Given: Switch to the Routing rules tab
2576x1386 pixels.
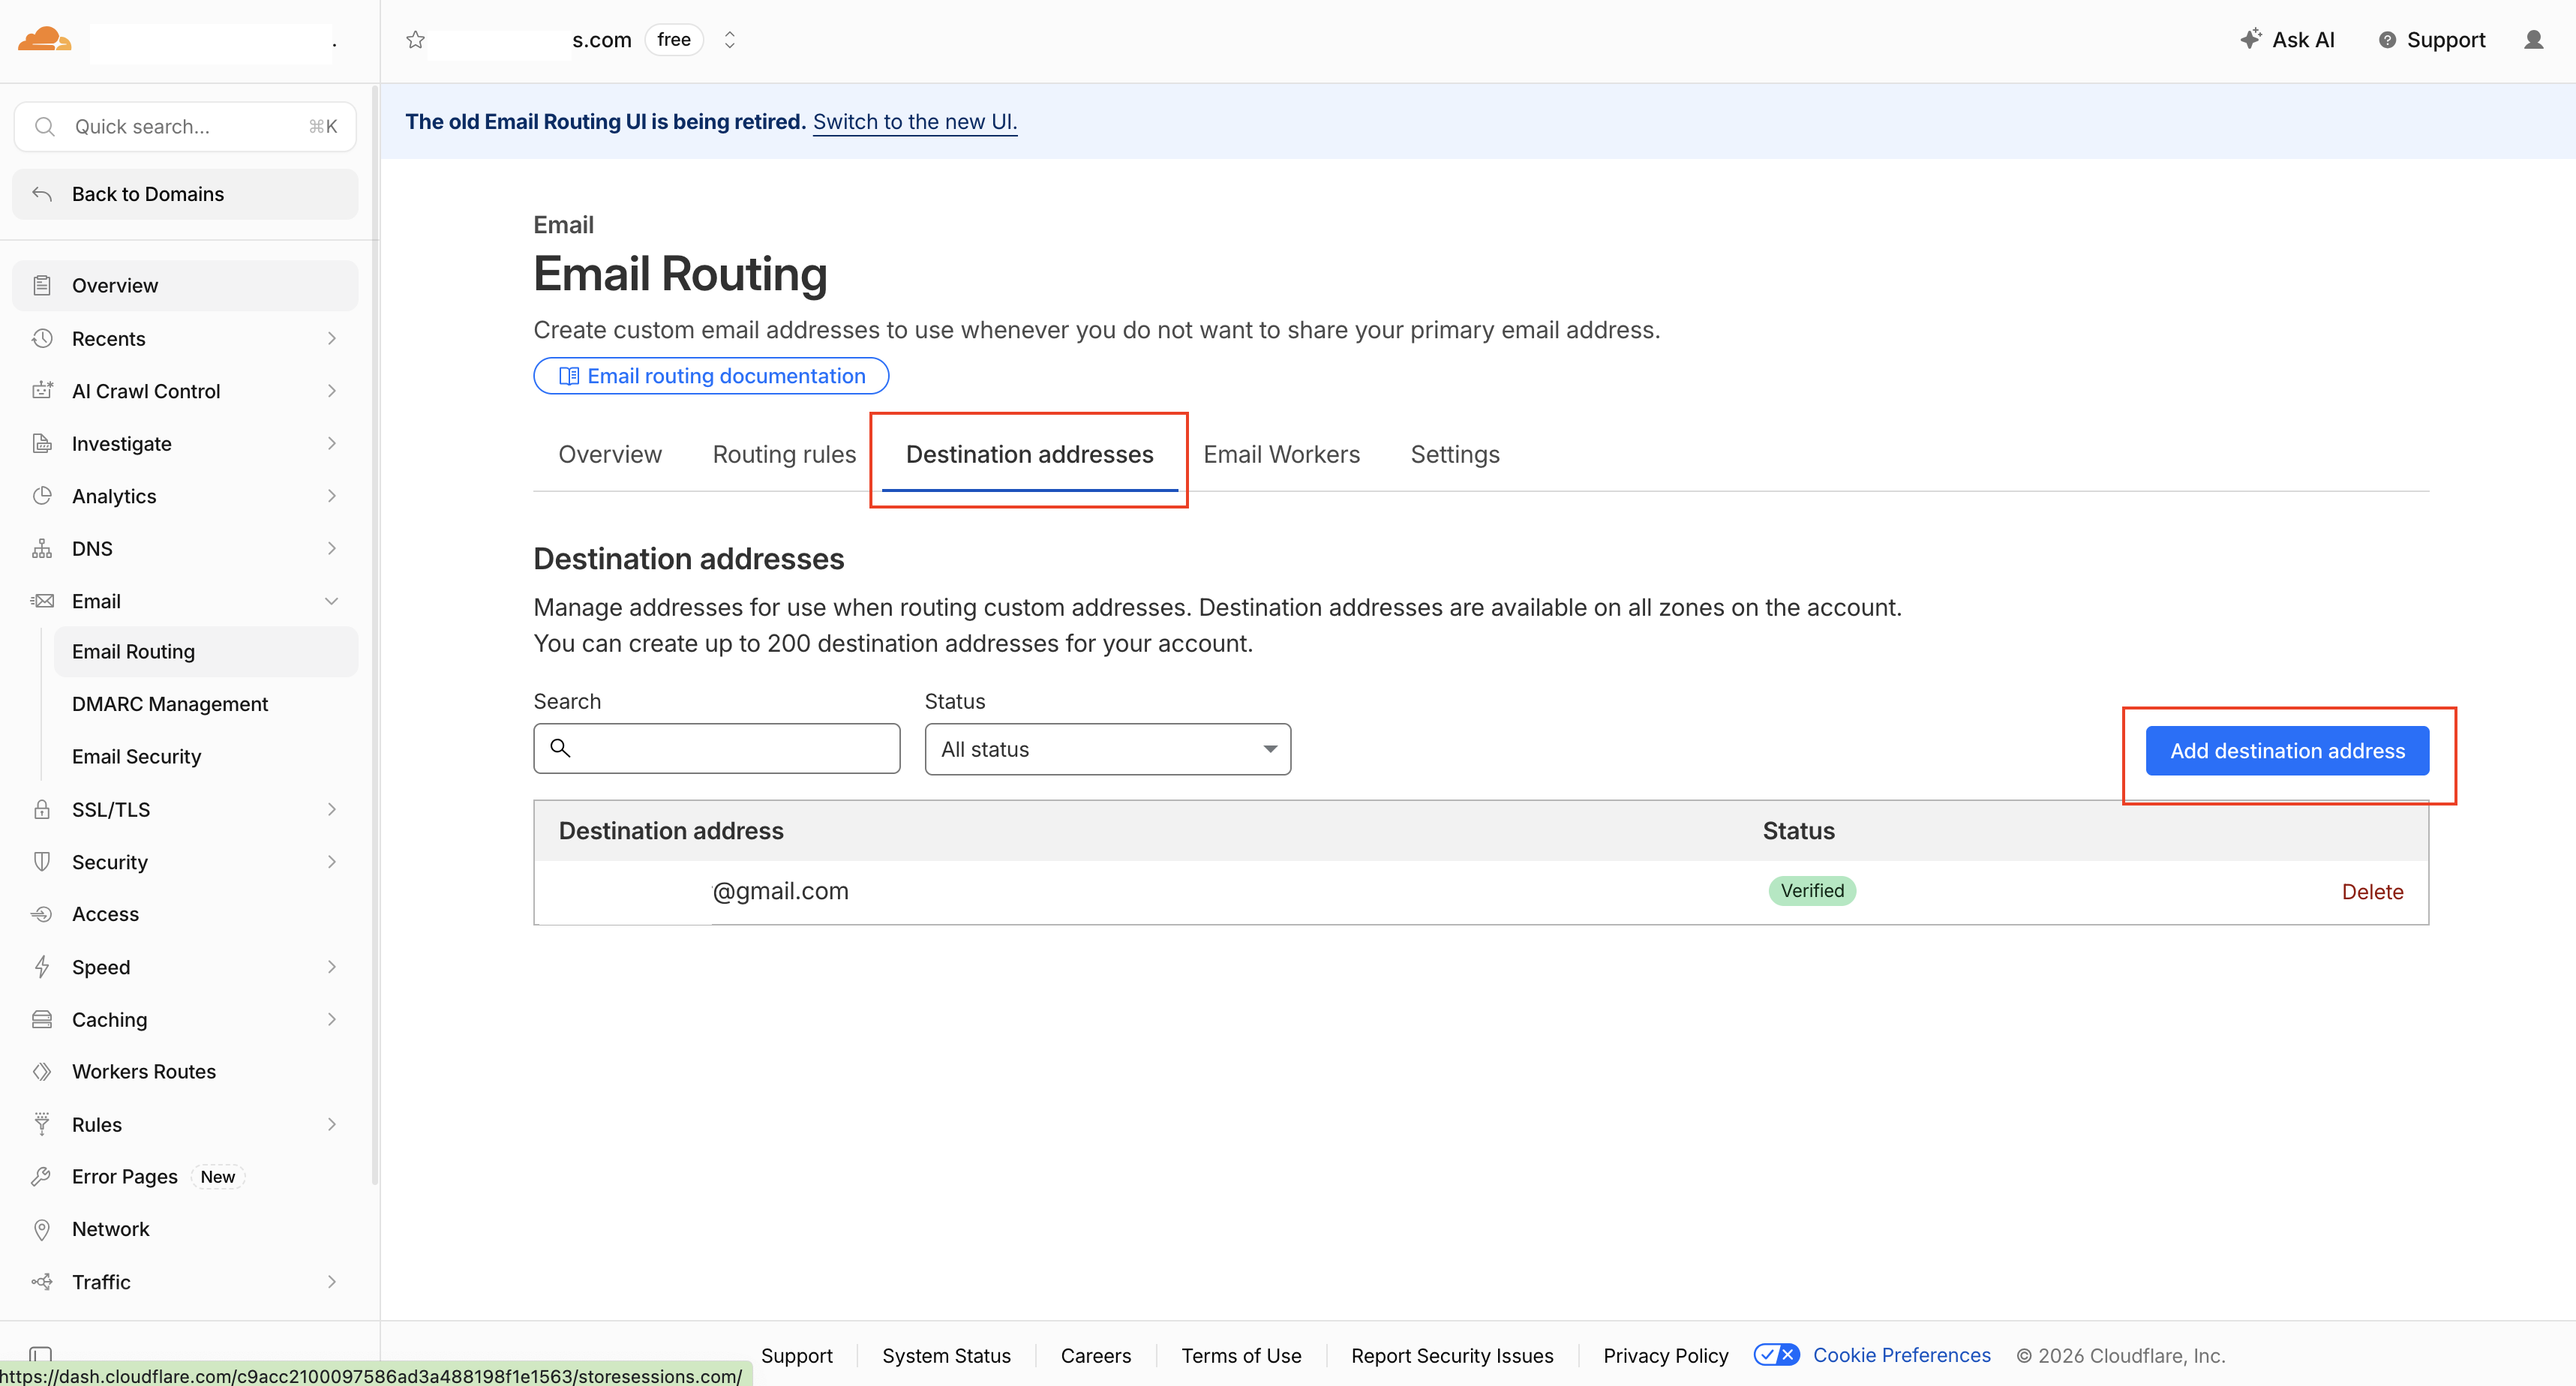Looking at the screenshot, I should click(784, 455).
